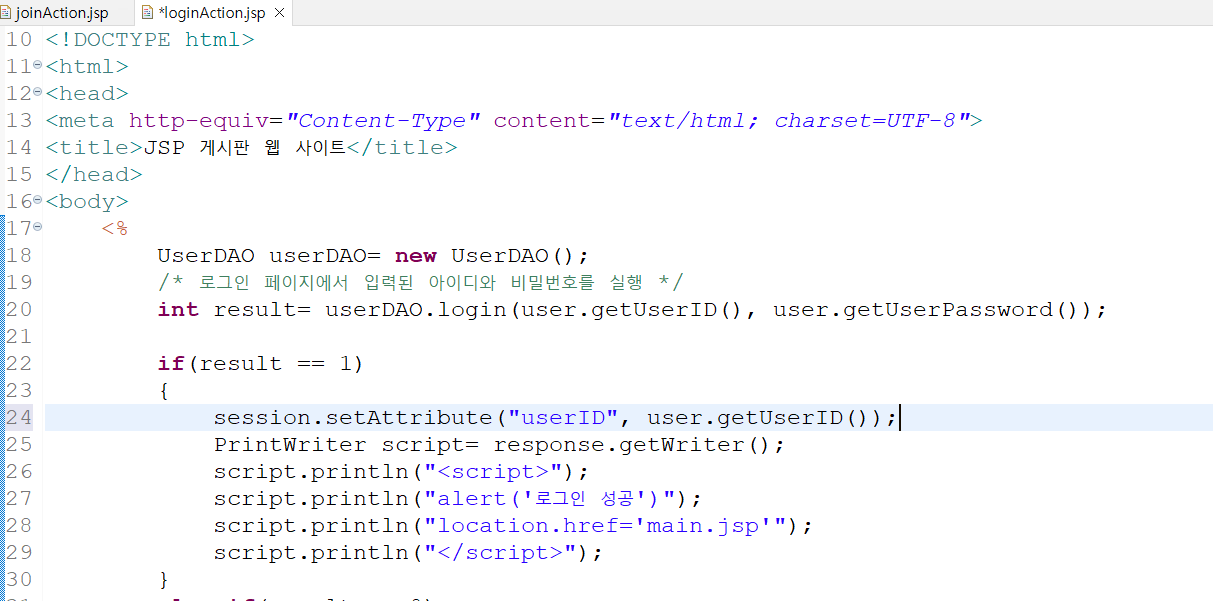Viewport: 1213px width, 601px height.
Task: Click the closing </title> tag
Action: pyautogui.click(x=402, y=148)
